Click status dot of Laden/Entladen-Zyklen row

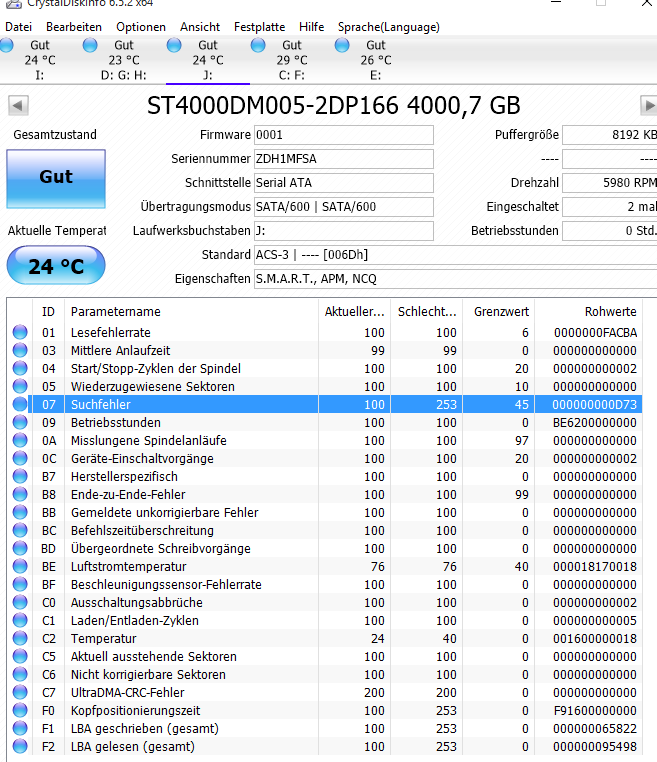[20, 620]
